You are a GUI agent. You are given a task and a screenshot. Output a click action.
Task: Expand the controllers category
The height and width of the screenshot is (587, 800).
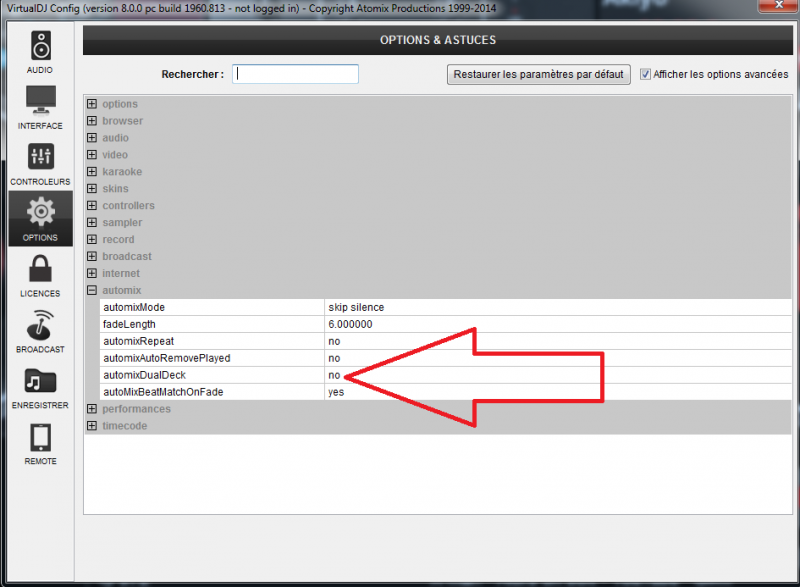point(92,206)
